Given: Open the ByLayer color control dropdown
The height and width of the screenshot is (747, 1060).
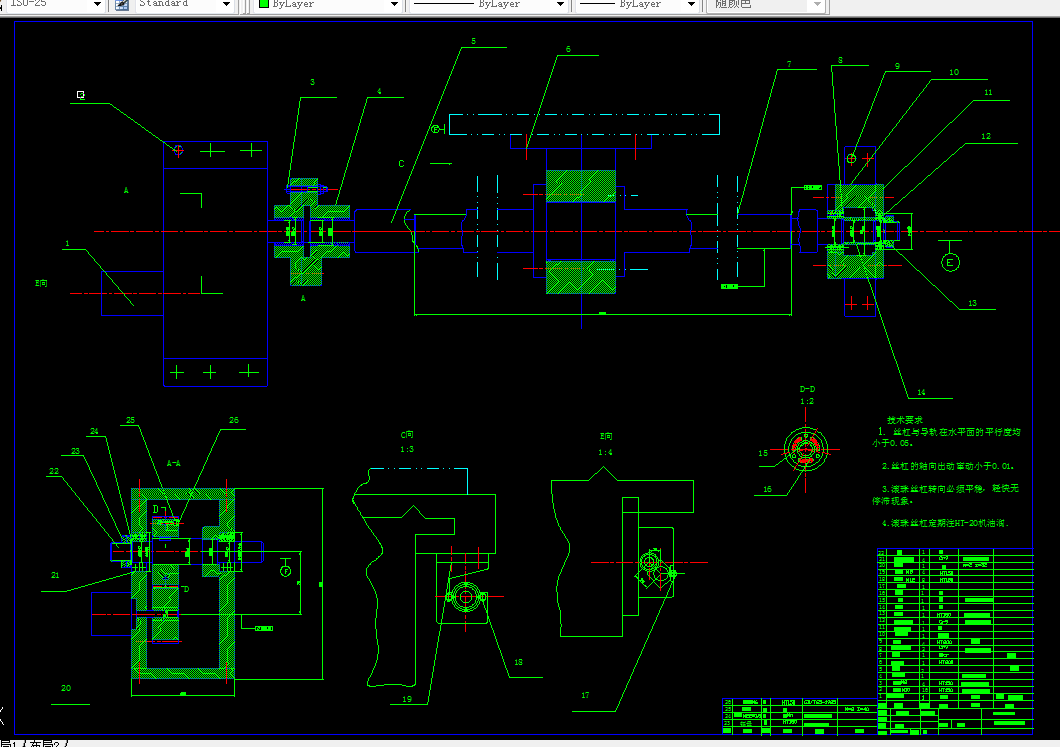Looking at the screenshot, I should [x=394, y=4].
